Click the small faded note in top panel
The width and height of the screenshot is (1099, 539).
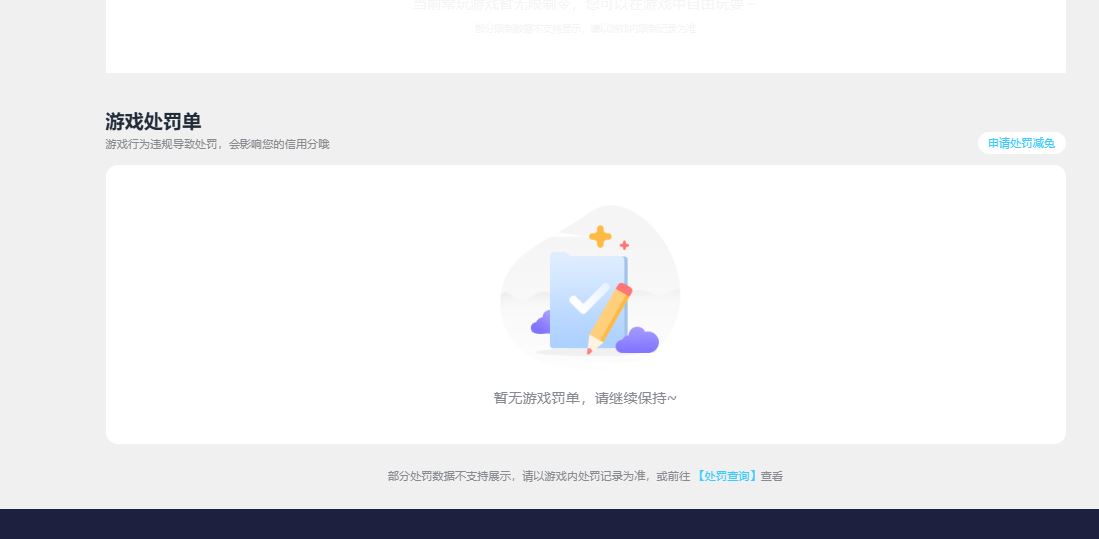pos(585,29)
